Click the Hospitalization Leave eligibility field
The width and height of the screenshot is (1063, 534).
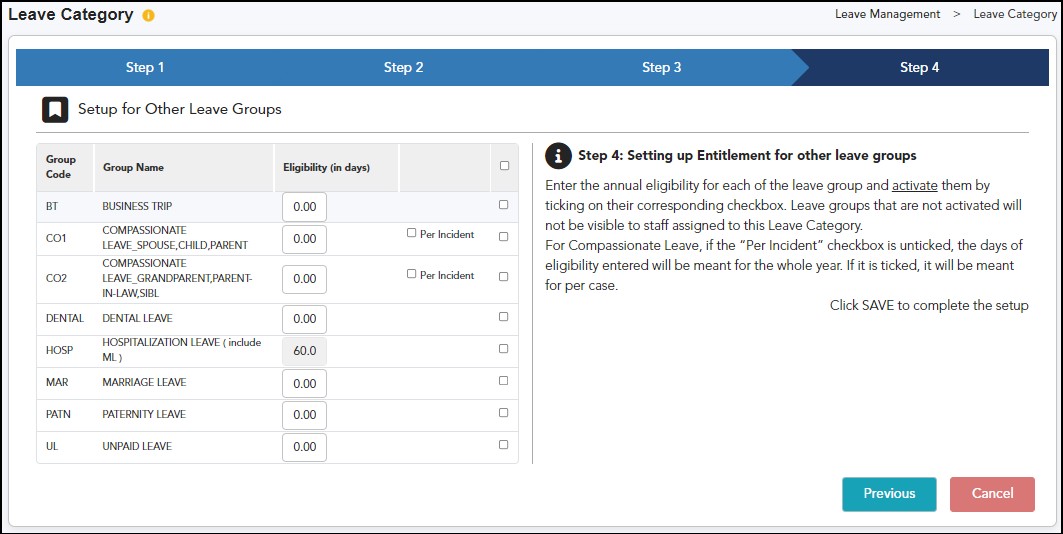[x=304, y=351]
